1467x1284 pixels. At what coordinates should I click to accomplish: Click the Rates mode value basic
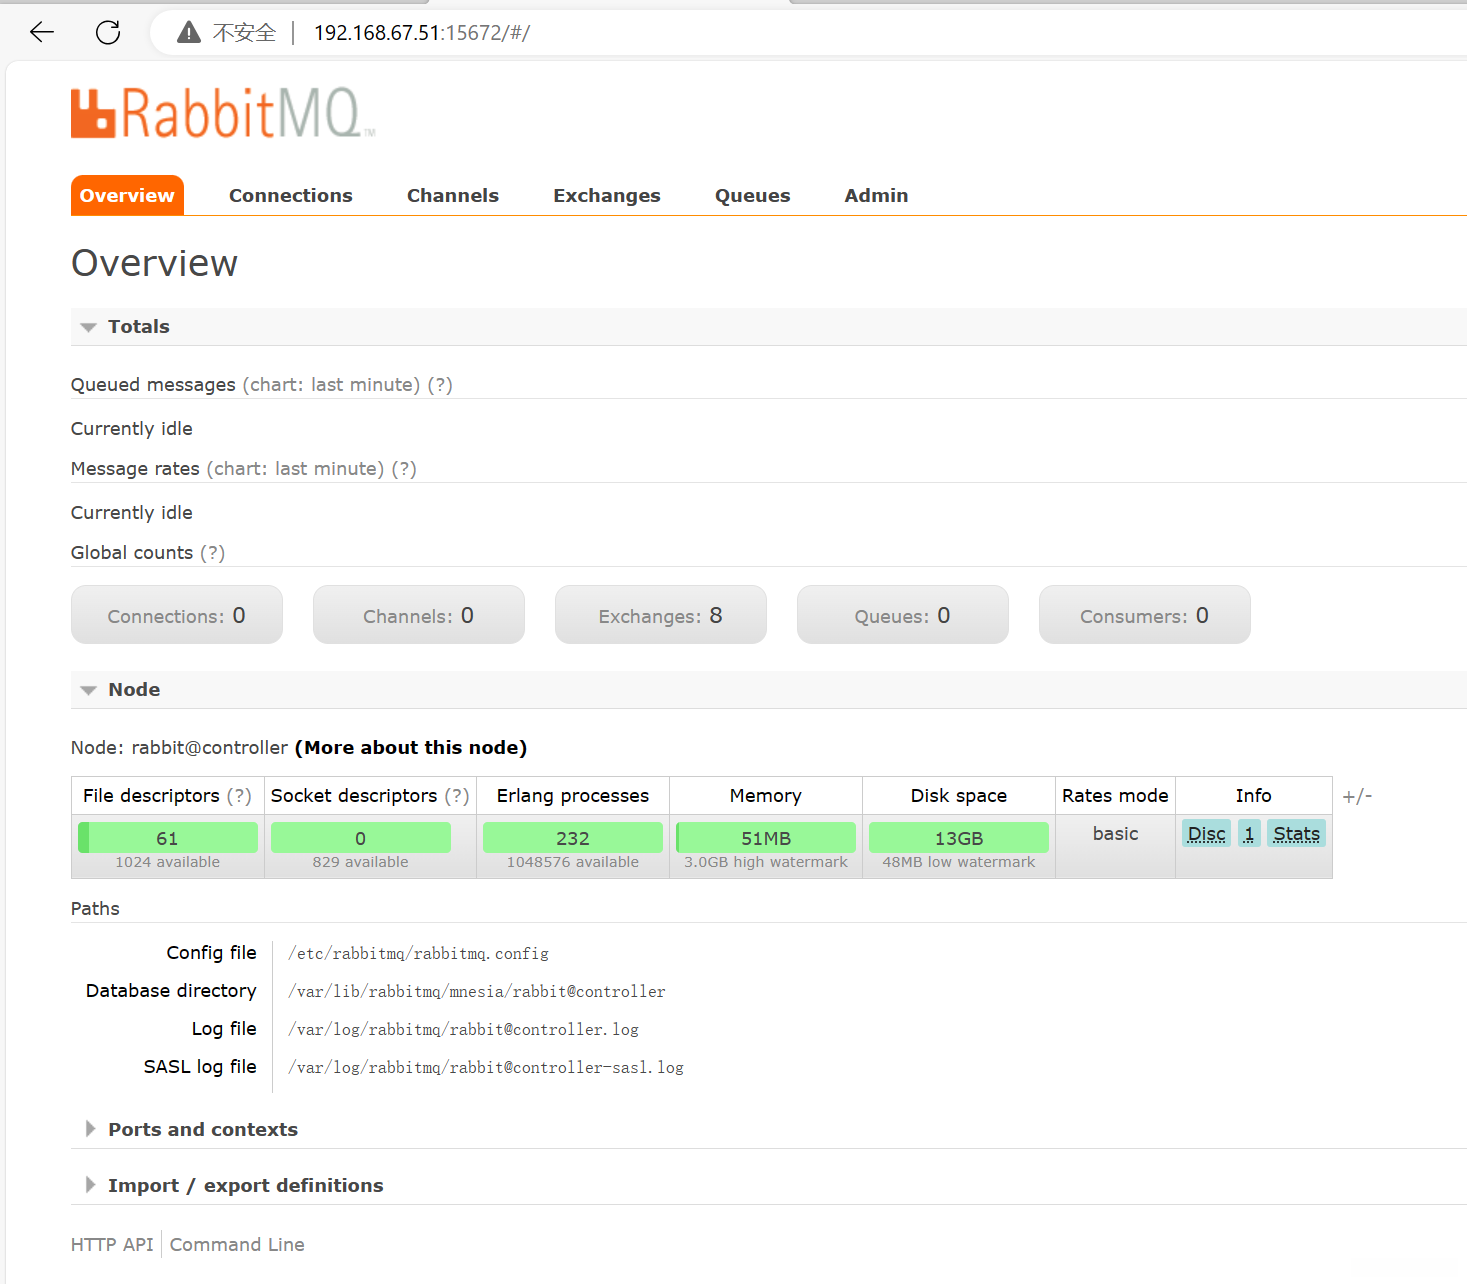coord(1116,834)
